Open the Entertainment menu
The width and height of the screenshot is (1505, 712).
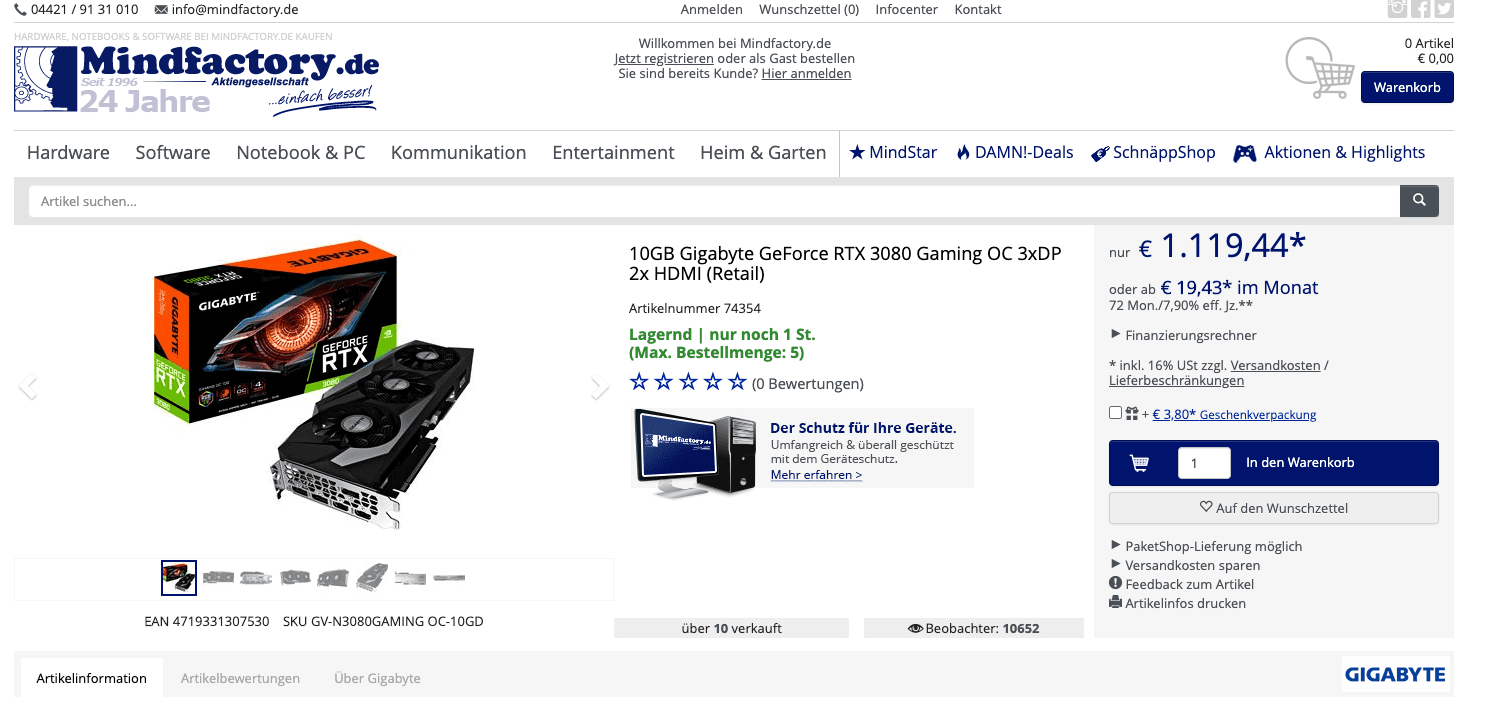click(613, 153)
